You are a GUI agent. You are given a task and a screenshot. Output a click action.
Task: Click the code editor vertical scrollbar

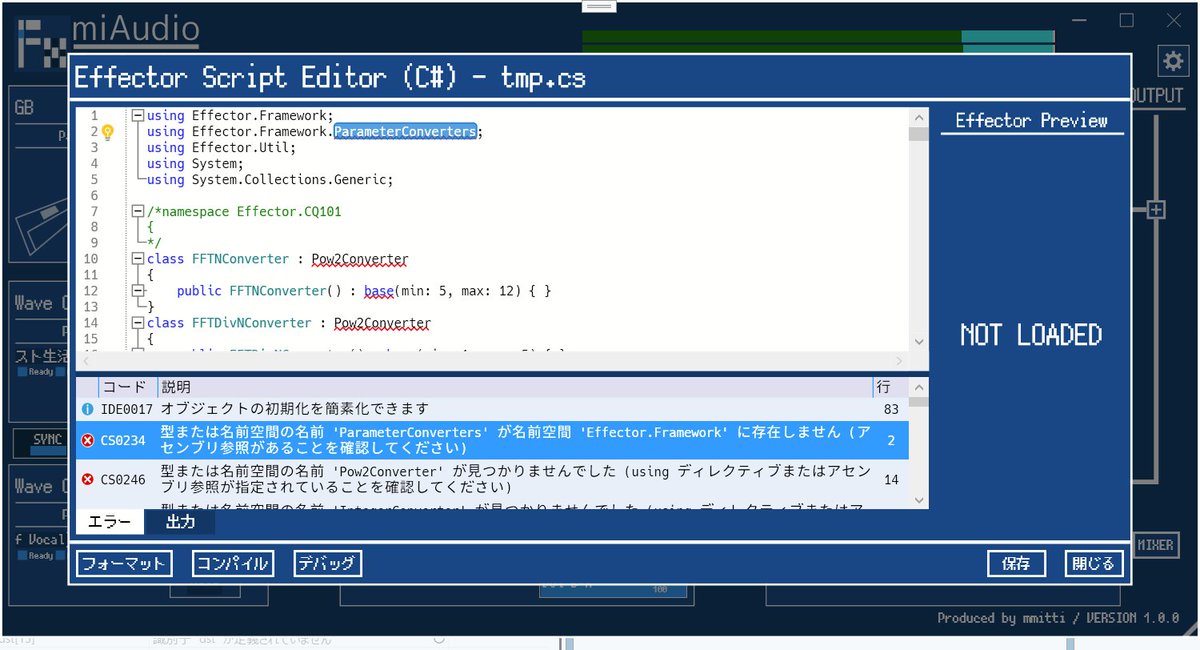[x=918, y=230]
